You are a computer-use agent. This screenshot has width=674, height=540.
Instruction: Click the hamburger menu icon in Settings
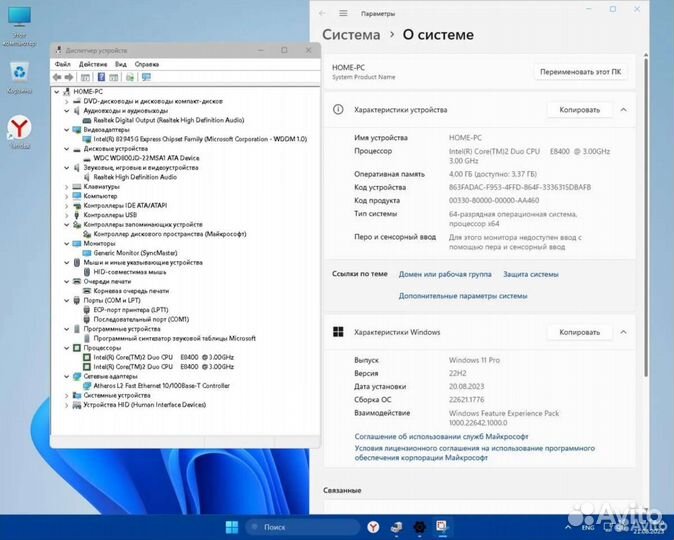pos(343,13)
